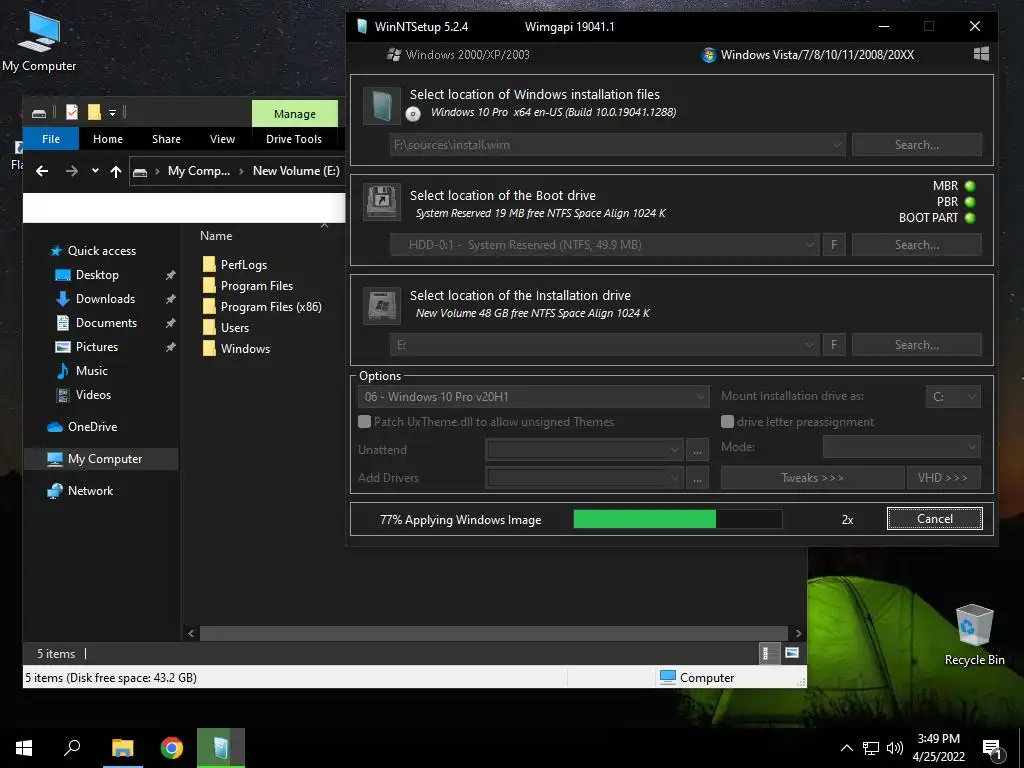Click the Windows logo icon in WinNTSetup

click(x=981, y=54)
